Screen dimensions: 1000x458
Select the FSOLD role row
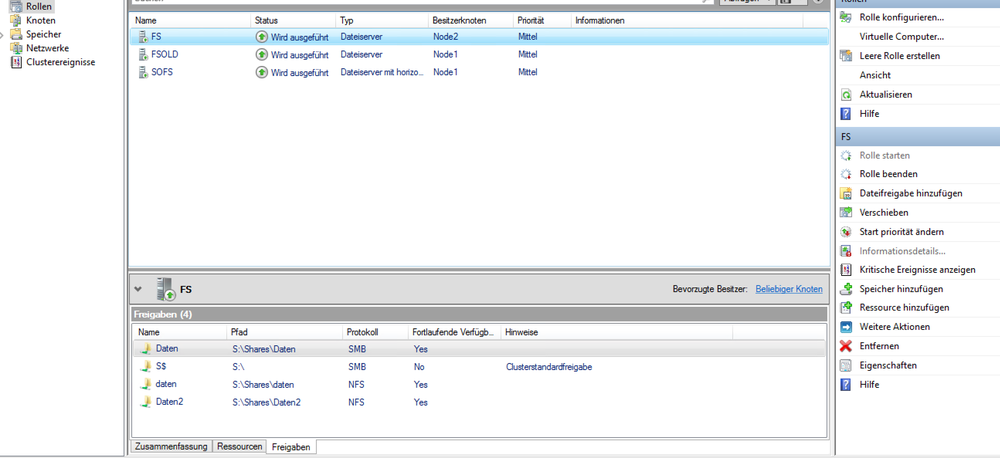(x=165, y=54)
